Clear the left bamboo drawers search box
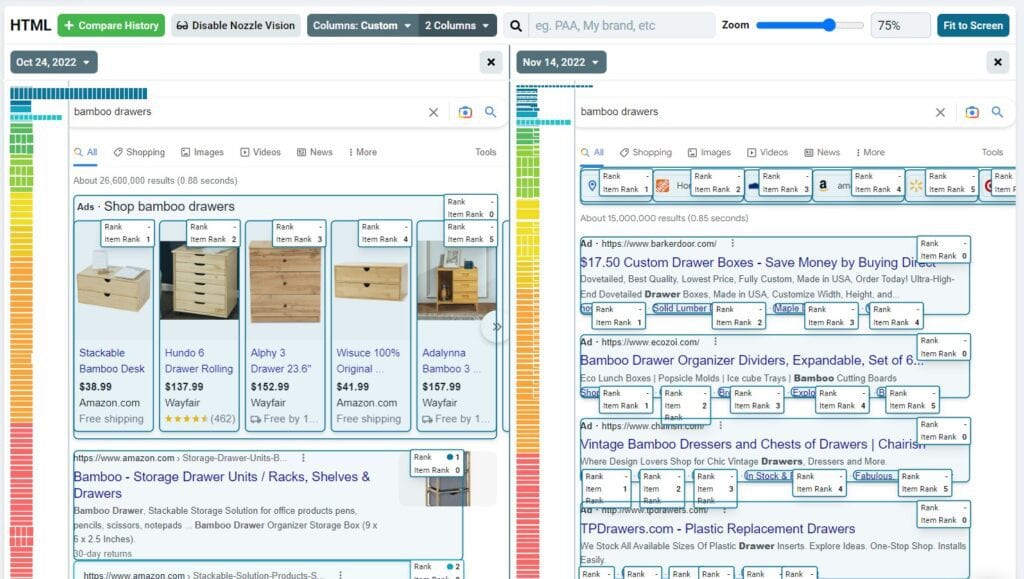 click(433, 112)
